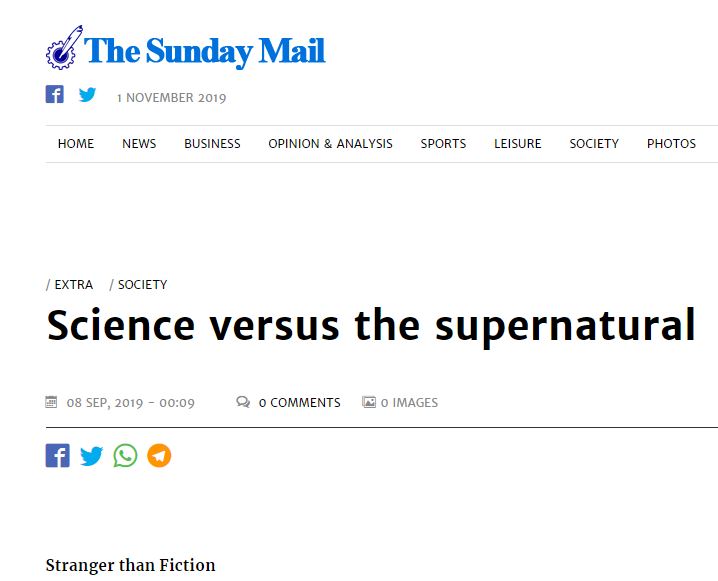Click The Sunday Mail logo
This screenshot has width=718, height=581.
tap(186, 50)
